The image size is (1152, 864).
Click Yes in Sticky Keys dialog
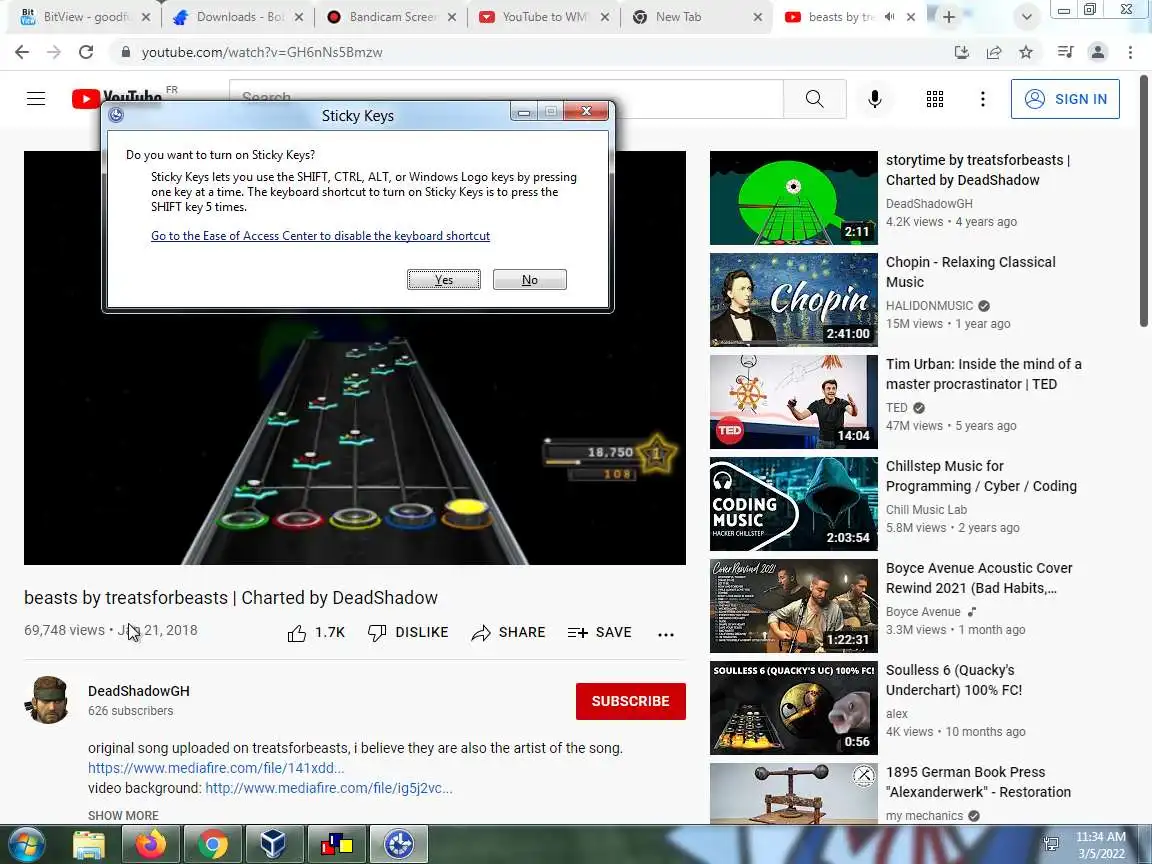click(x=444, y=280)
